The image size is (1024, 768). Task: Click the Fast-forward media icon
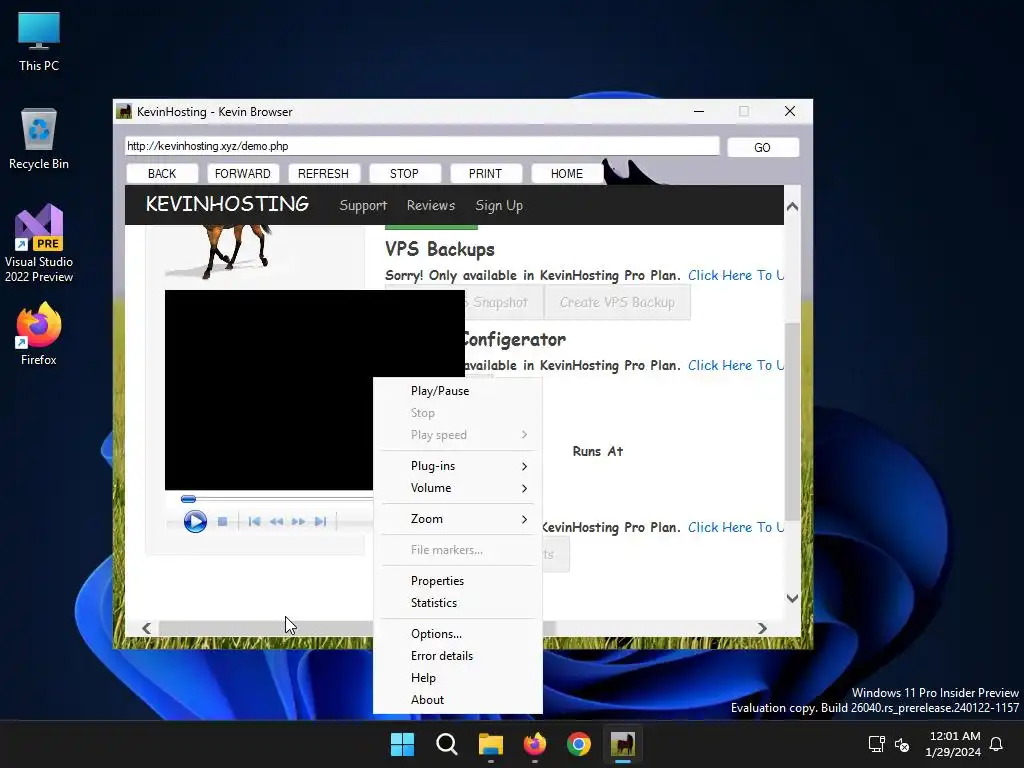pyautogui.click(x=298, y=522)
